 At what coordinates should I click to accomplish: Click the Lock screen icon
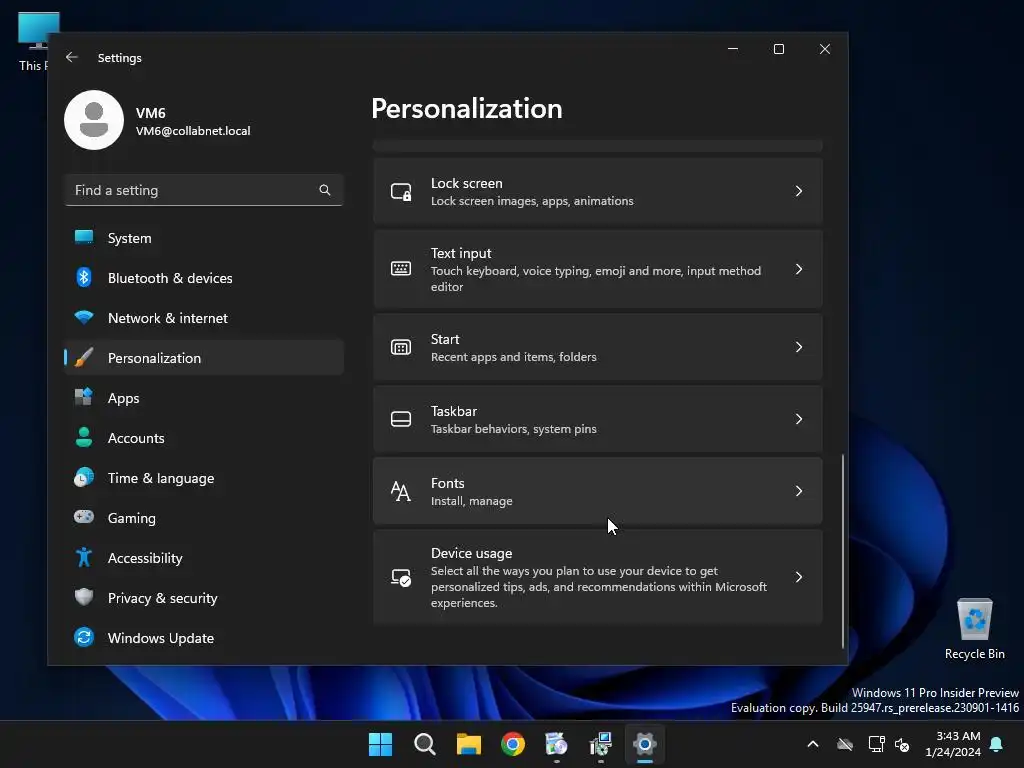(x=401, y=191)
